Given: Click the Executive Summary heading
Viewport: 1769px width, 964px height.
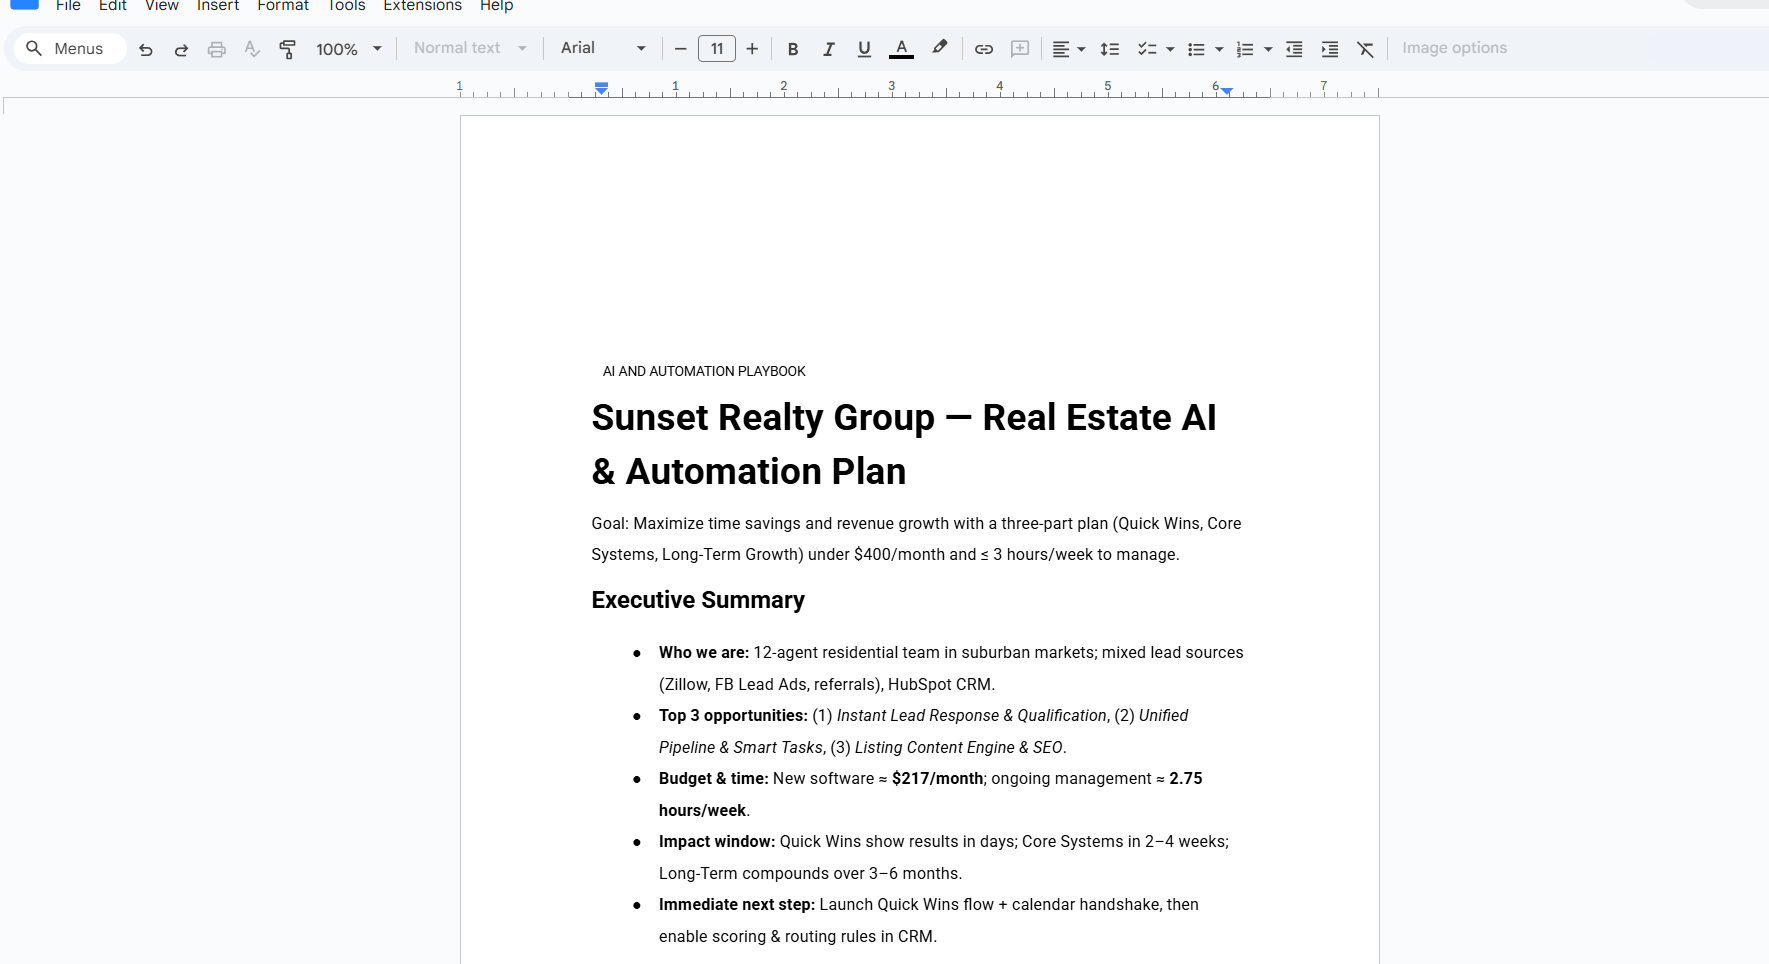Looking at the screenshot, I should point(698,600).
